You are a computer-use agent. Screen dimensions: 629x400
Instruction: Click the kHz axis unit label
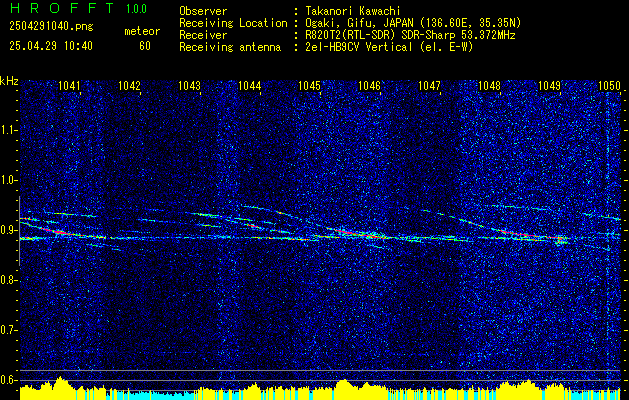9,81
